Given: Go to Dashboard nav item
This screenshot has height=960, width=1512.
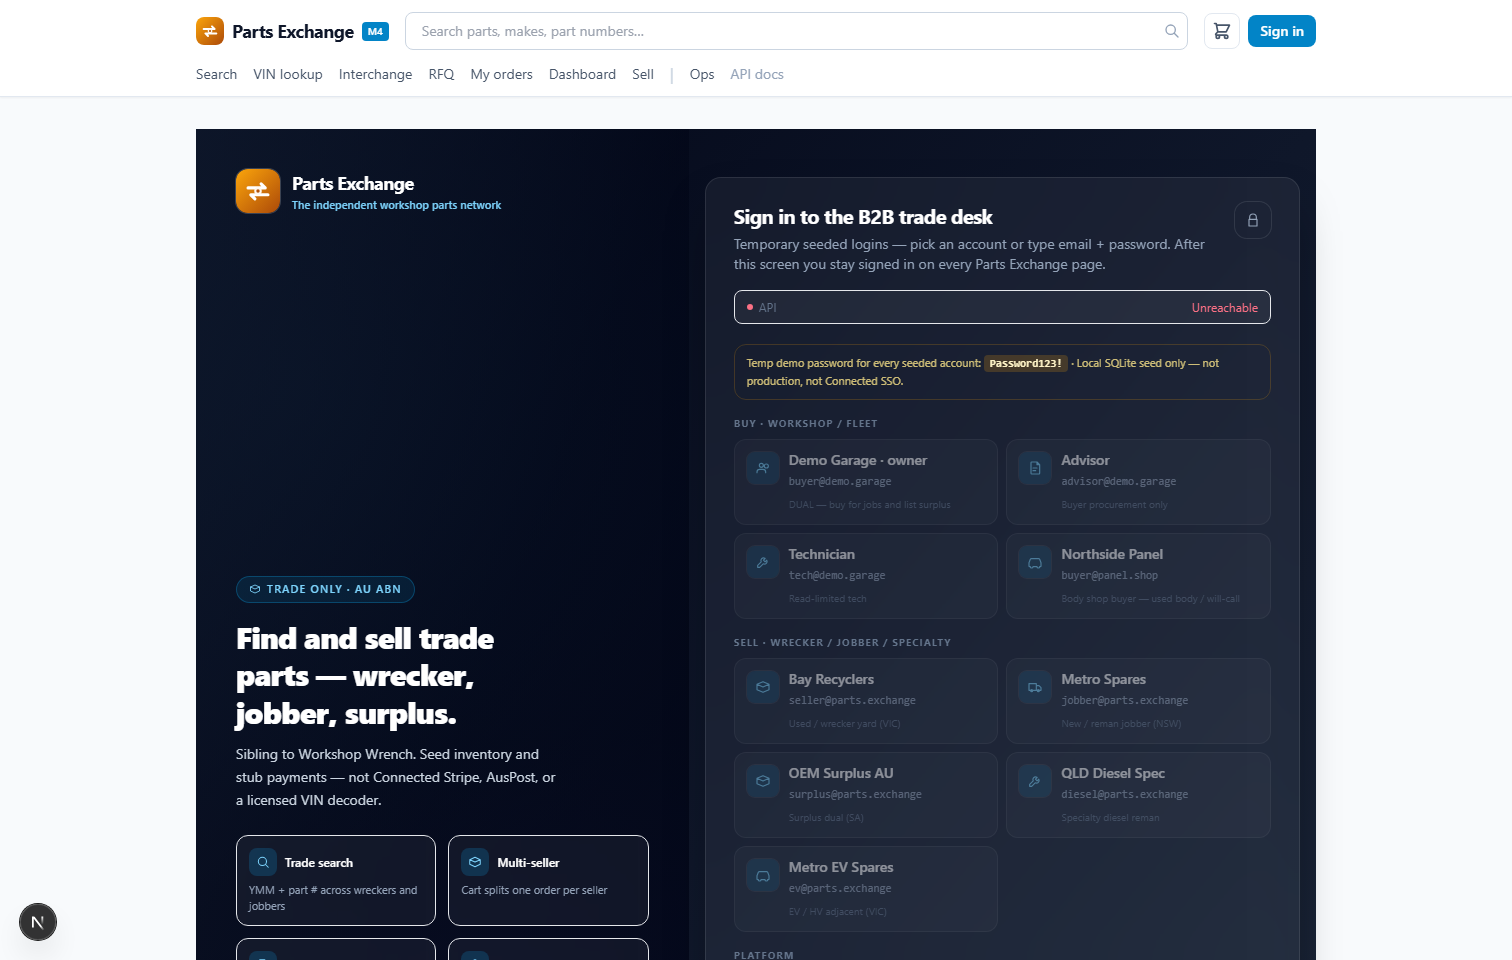Looking at the screenshot, I should (x=582, y=74).
